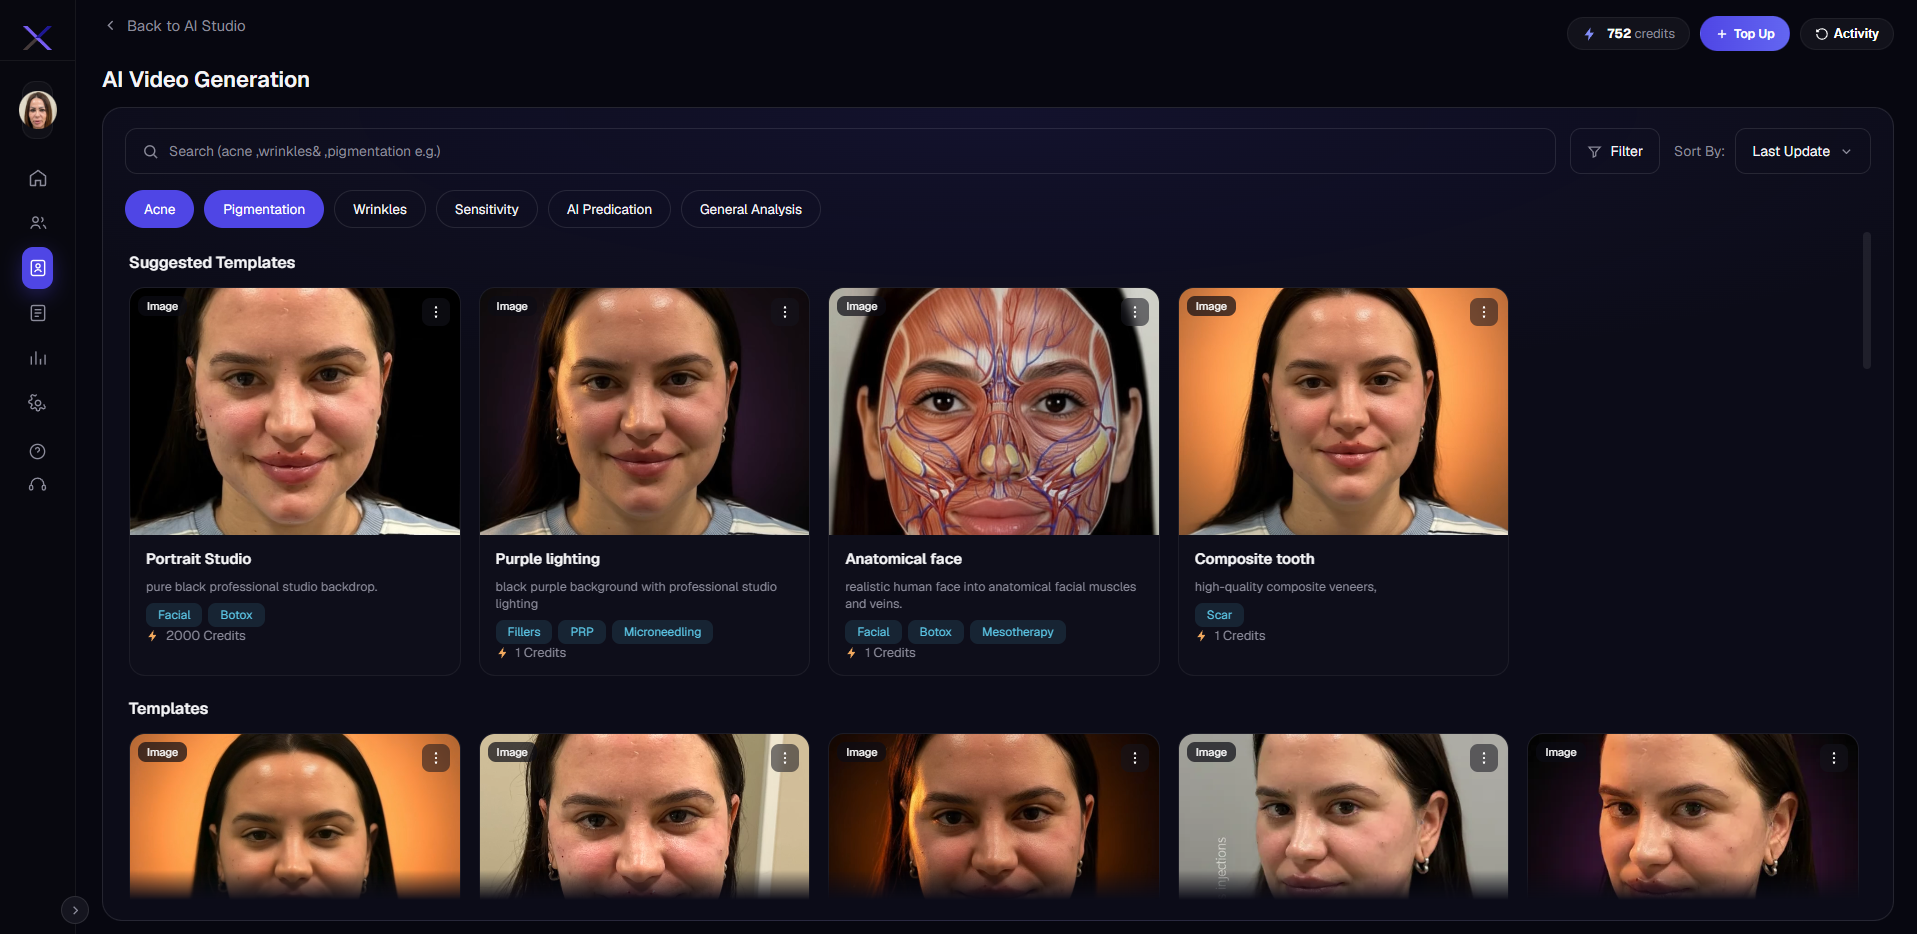Click the Microneedling tag on Purple lighting

(662, 632)
